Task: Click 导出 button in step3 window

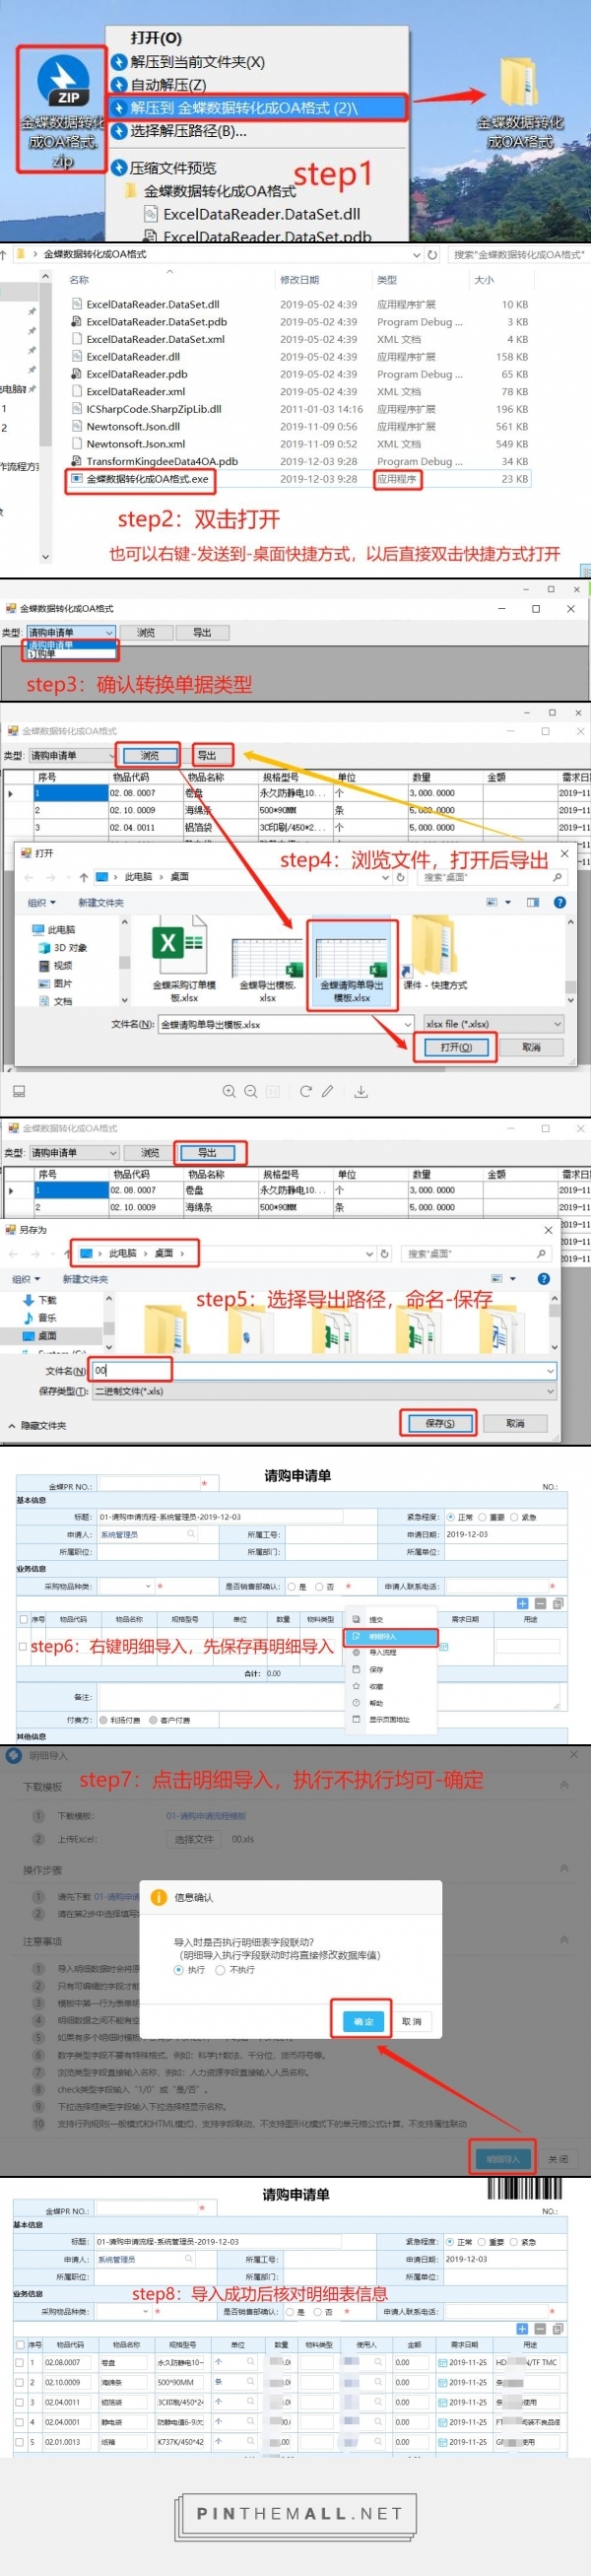Action: [x=202, y=632]
